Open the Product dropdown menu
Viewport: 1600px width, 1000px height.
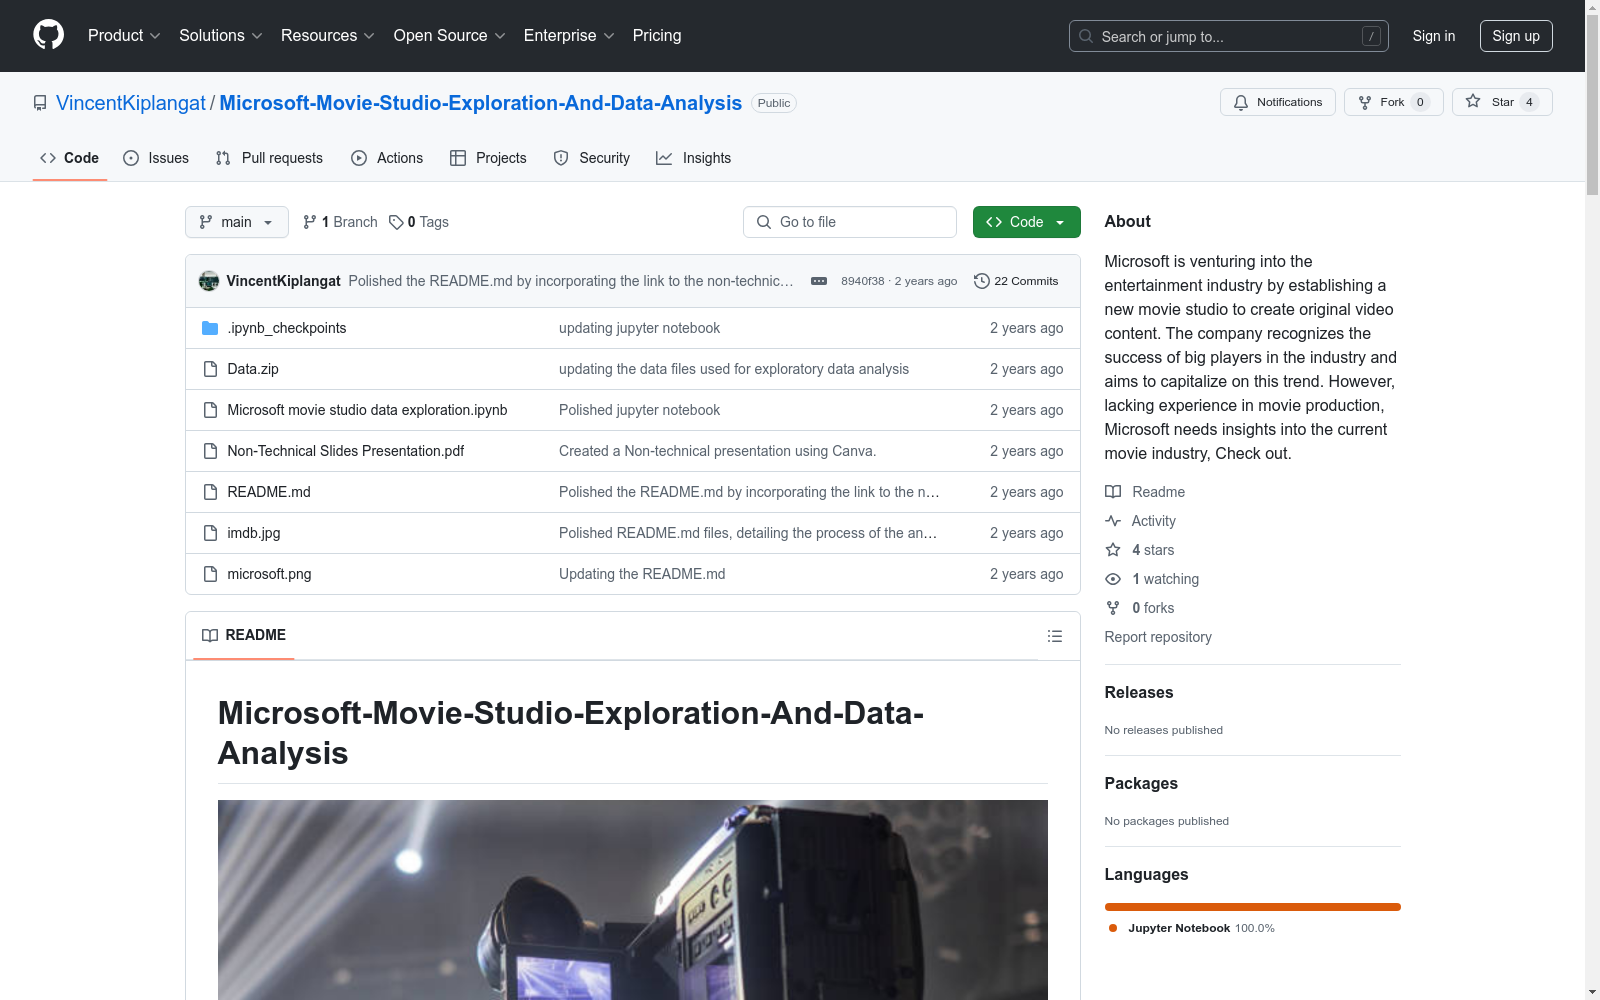point(124,36)
